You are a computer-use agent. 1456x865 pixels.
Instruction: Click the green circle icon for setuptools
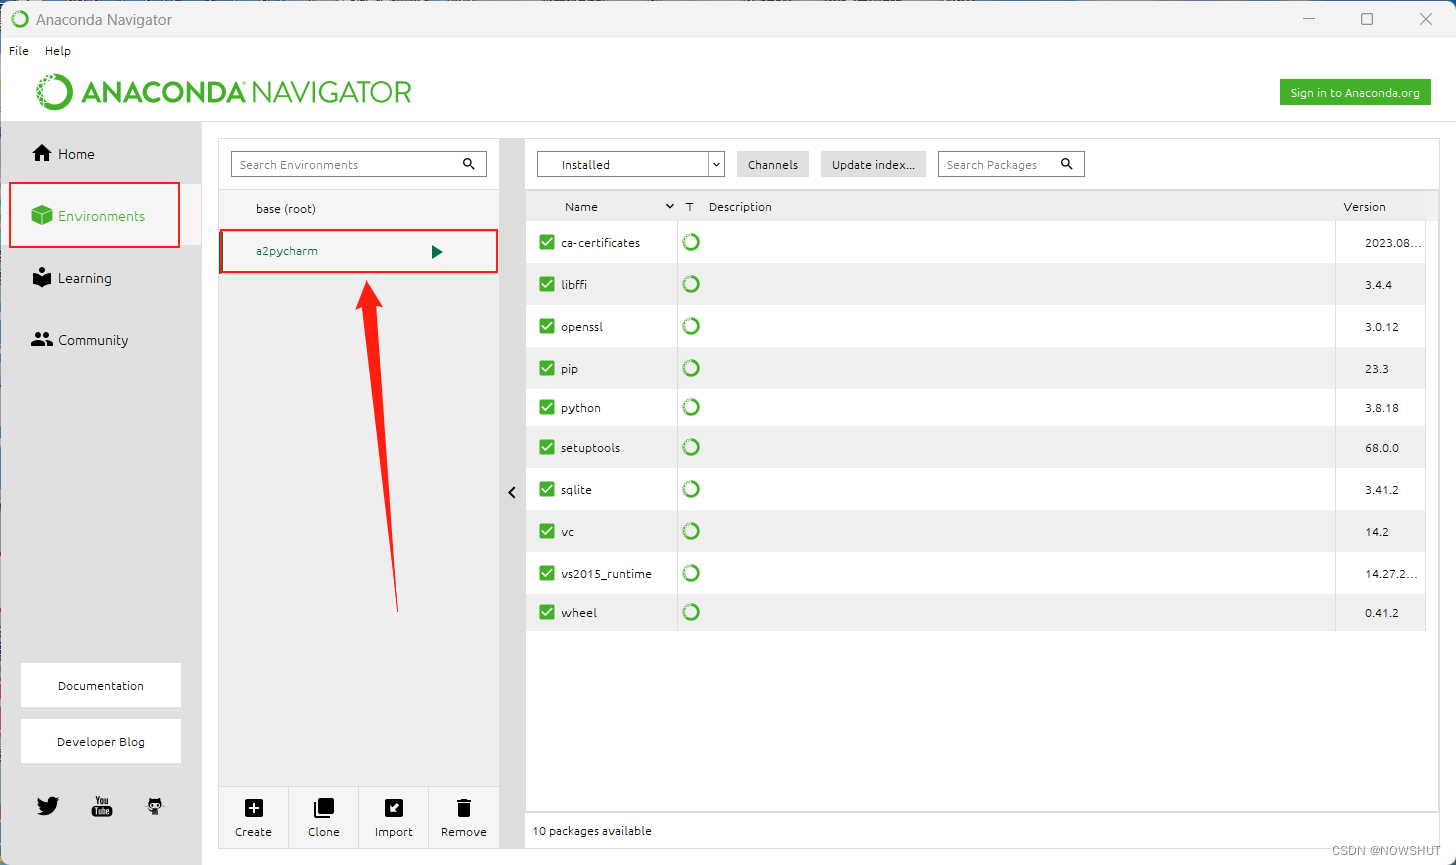(691, 447)
